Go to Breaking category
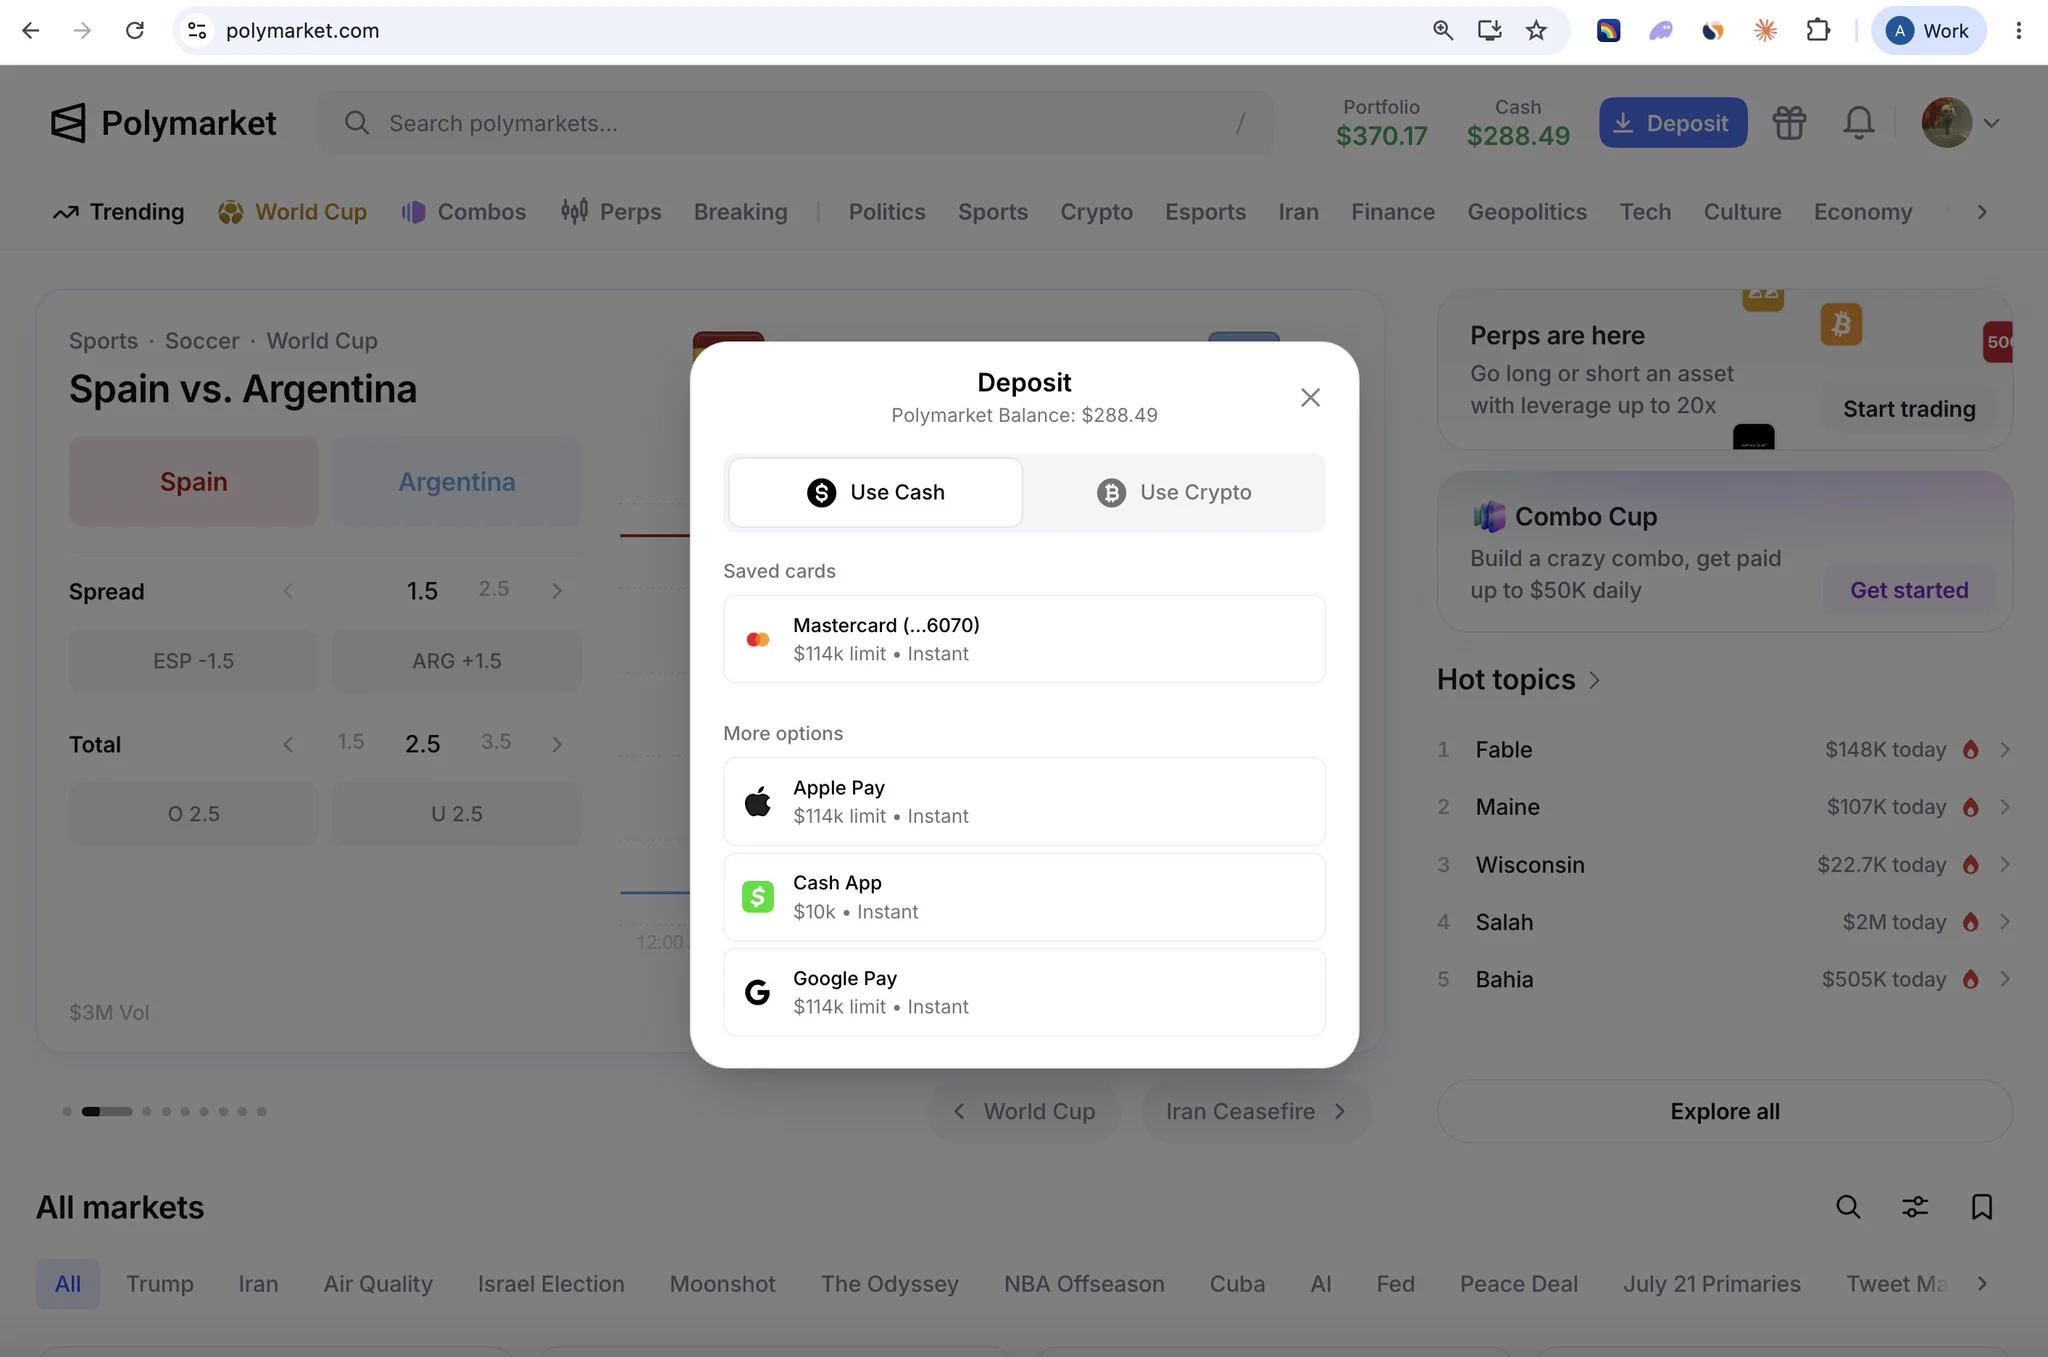2048x1357 pixels. click(741, 212)
